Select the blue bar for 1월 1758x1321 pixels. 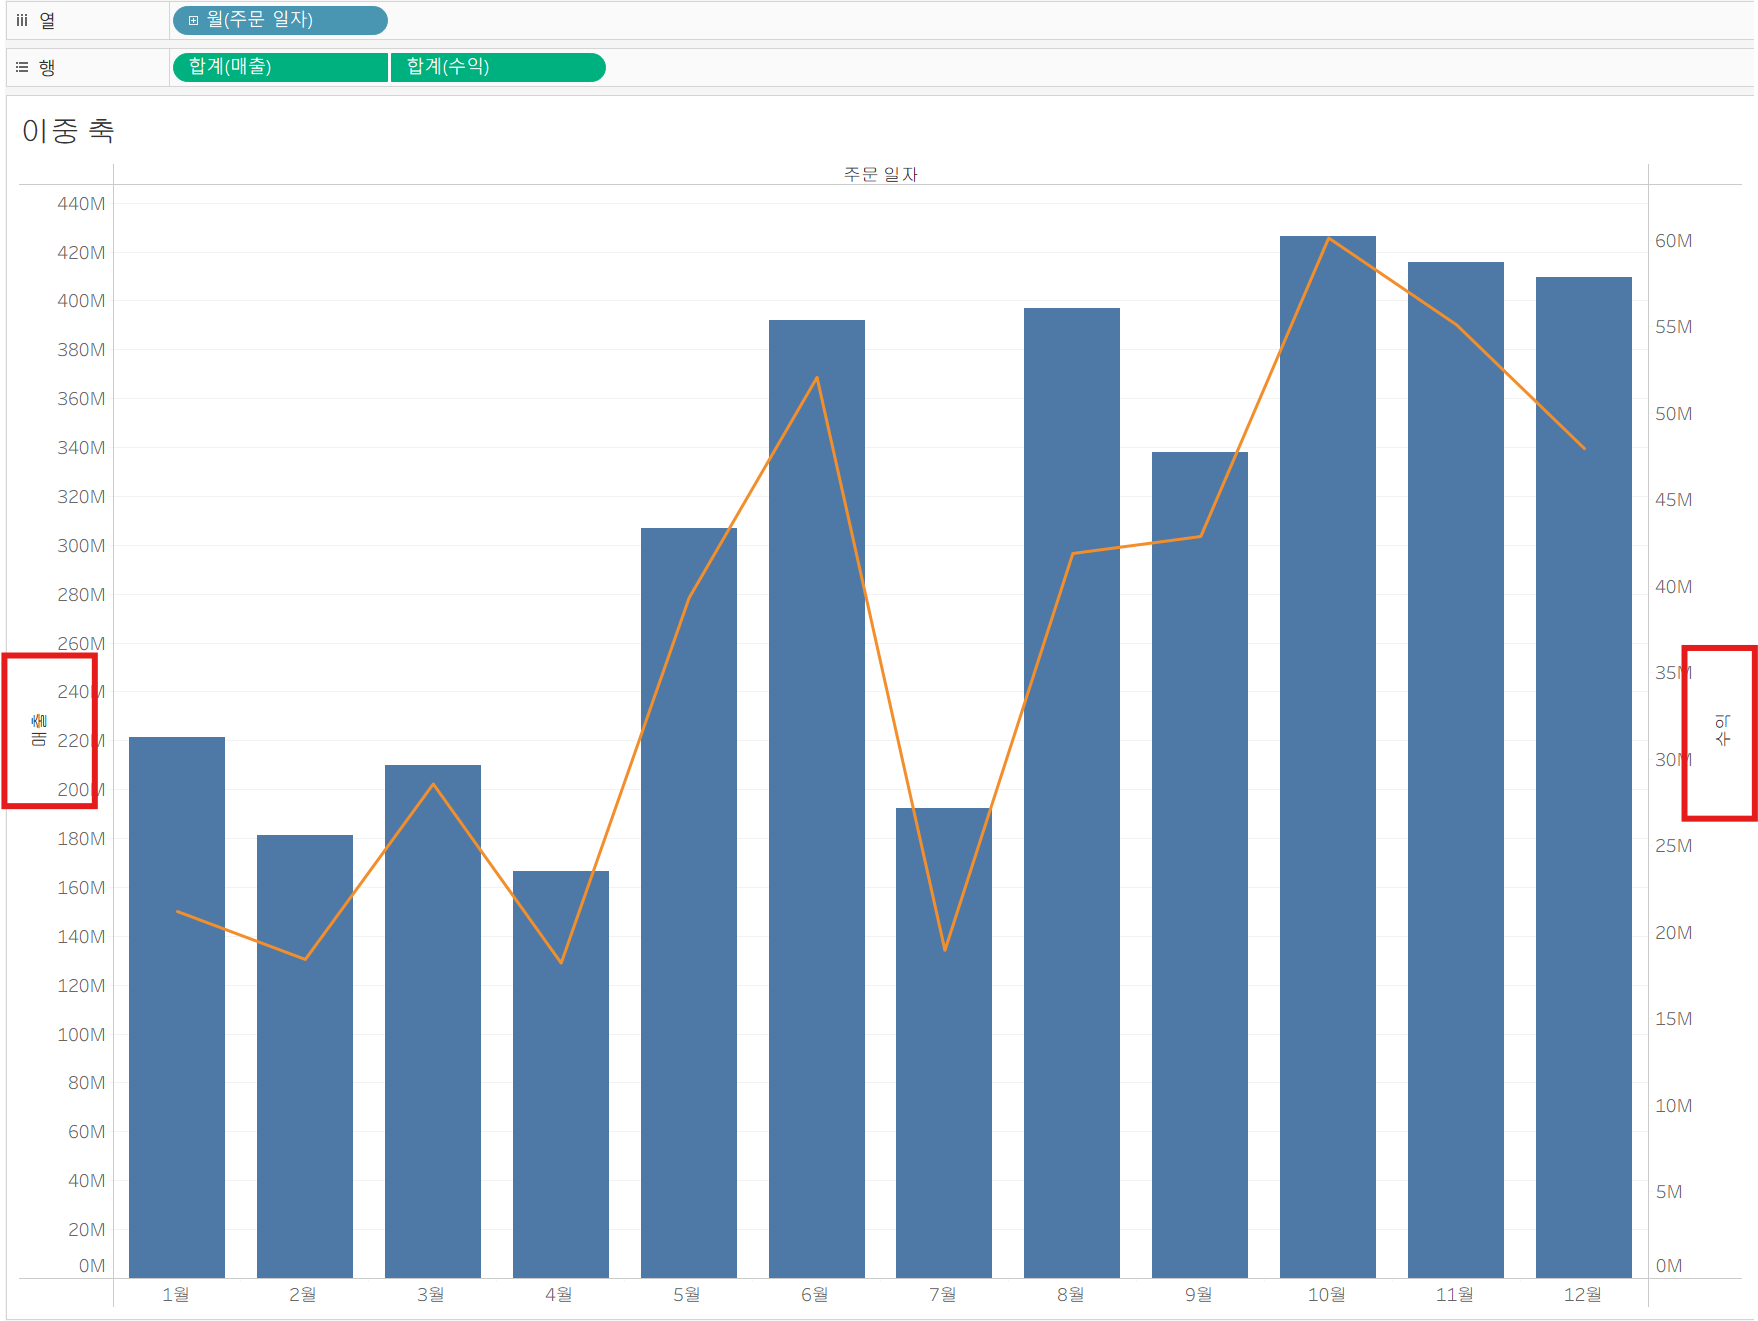click(x=177, y=1007)
